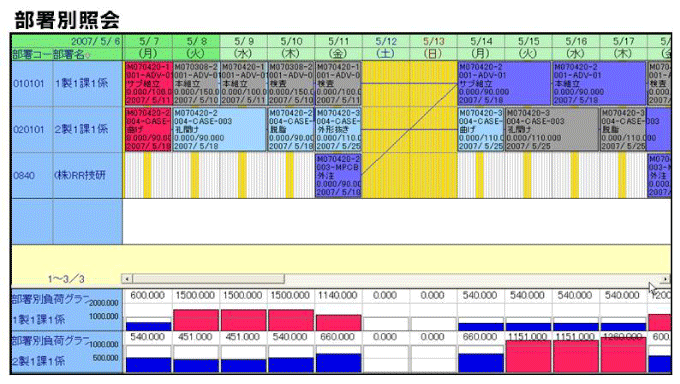Screen dimensions: 680x384
Task: Click load value 1500.000 under 5/8
Action: [195, 295]
